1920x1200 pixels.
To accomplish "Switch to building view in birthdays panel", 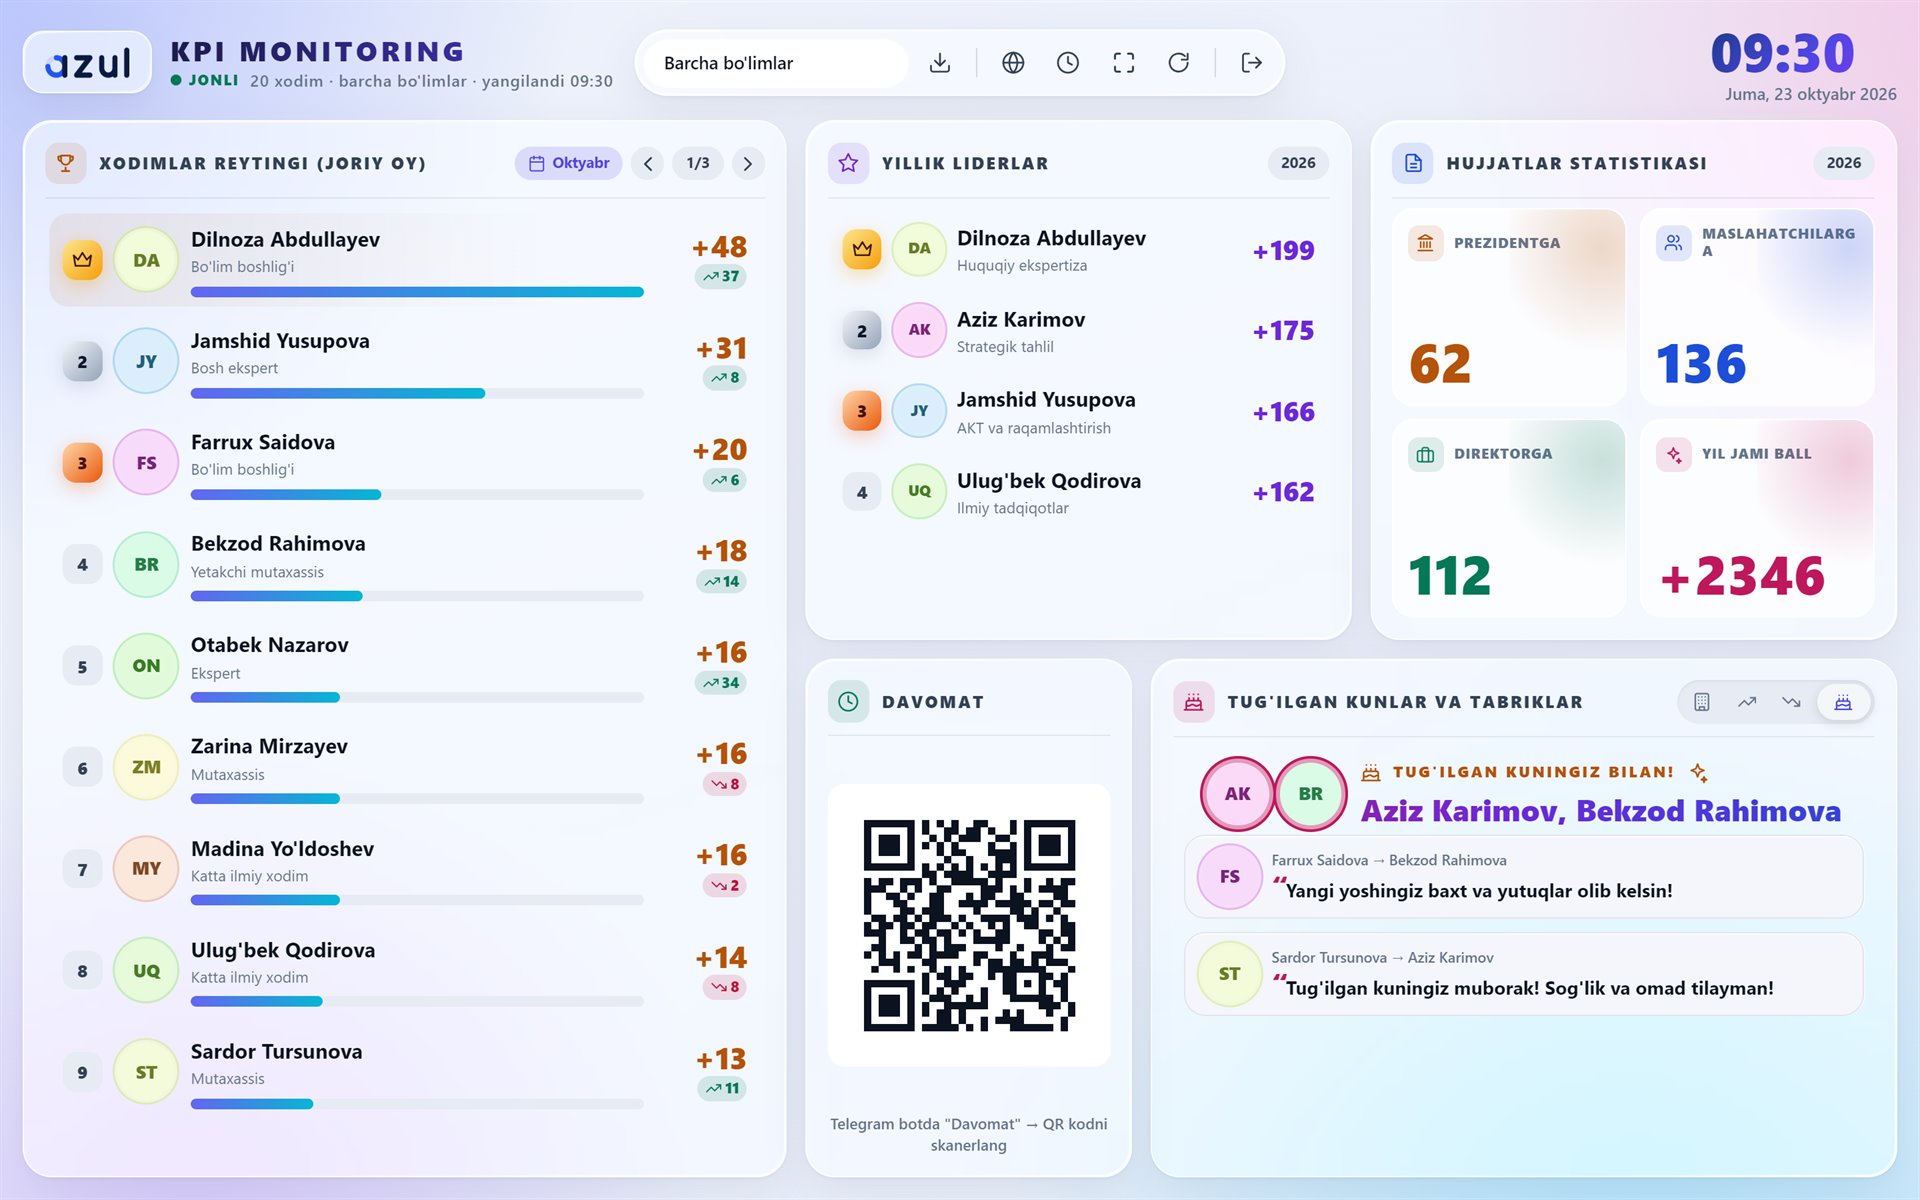I will pos(1701,702).
